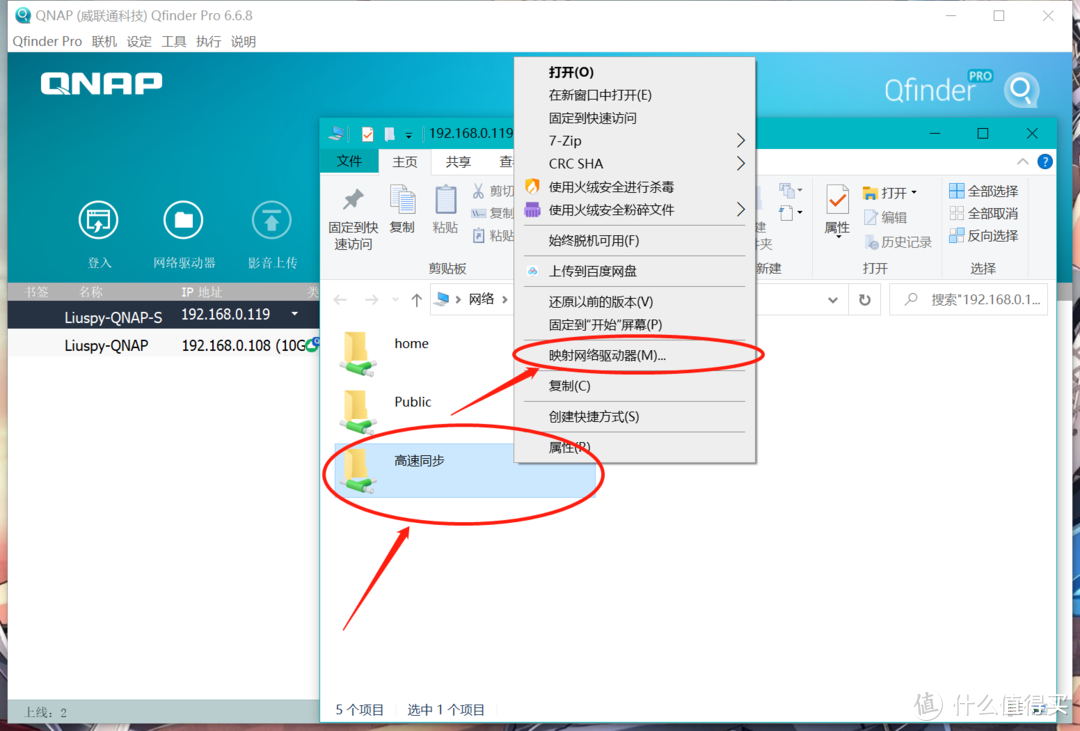
Task: Expand the dropdown arrow next to 192.168.0.119
Action: point(294,313)
